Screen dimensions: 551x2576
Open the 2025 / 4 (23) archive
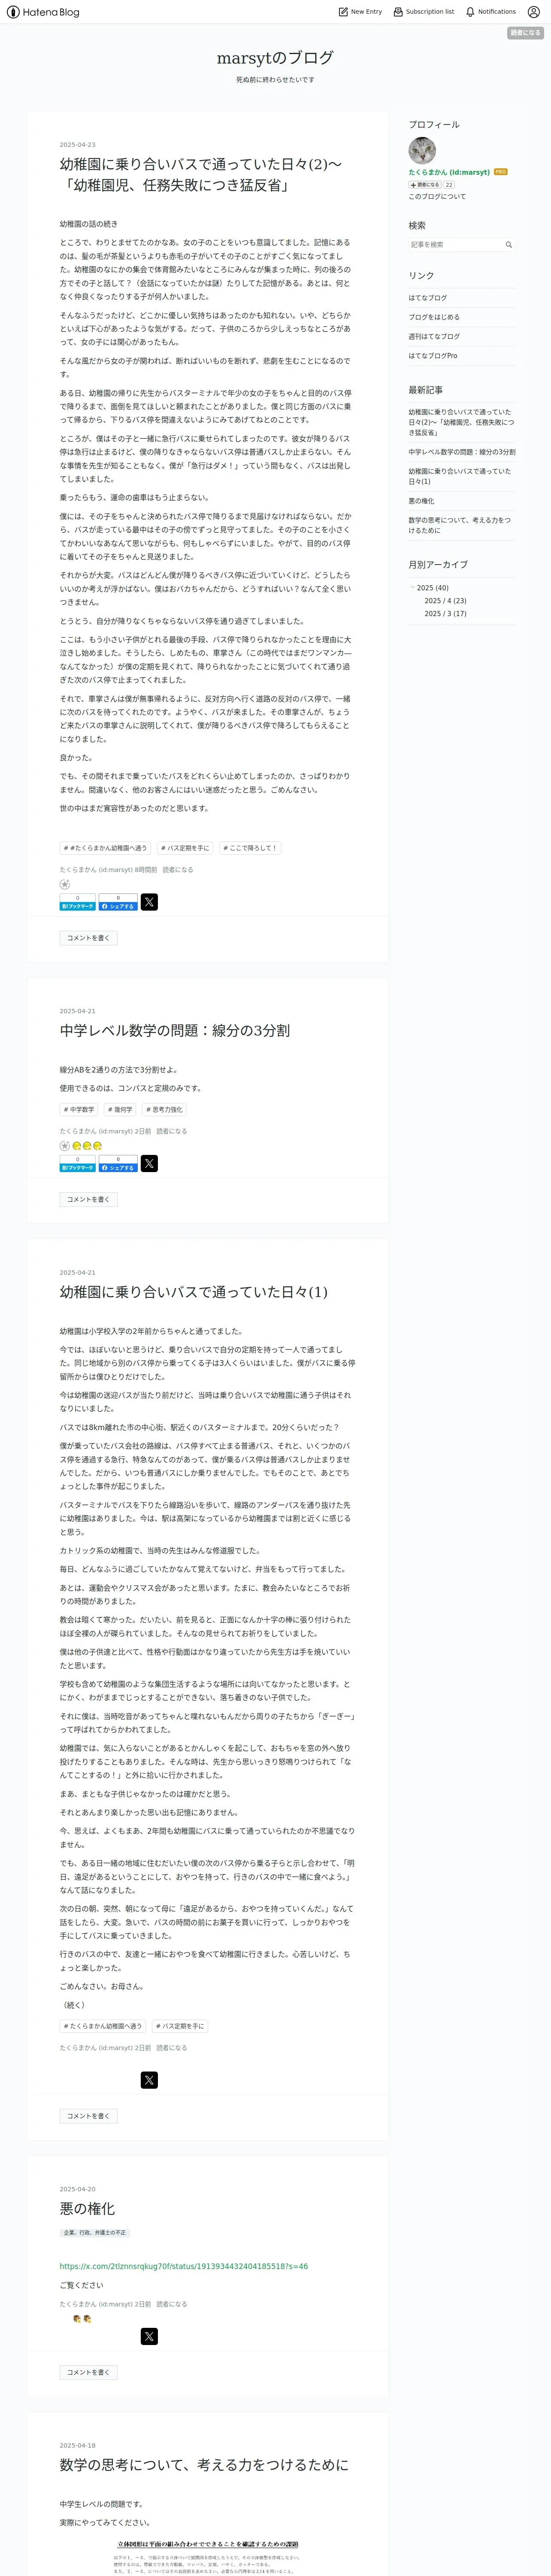445,601
